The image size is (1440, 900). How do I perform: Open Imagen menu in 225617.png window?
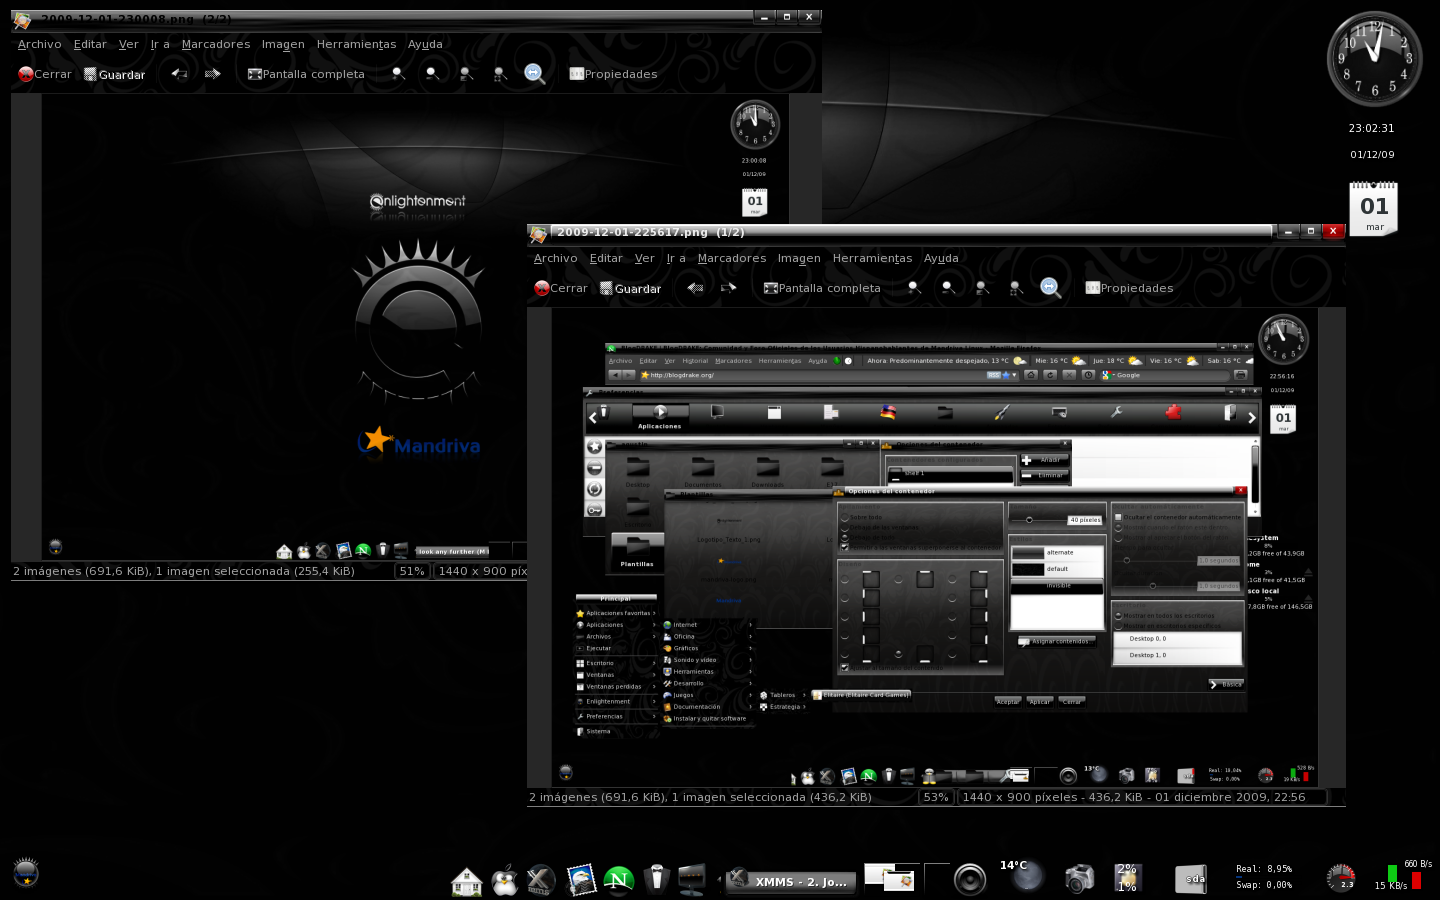799,258
